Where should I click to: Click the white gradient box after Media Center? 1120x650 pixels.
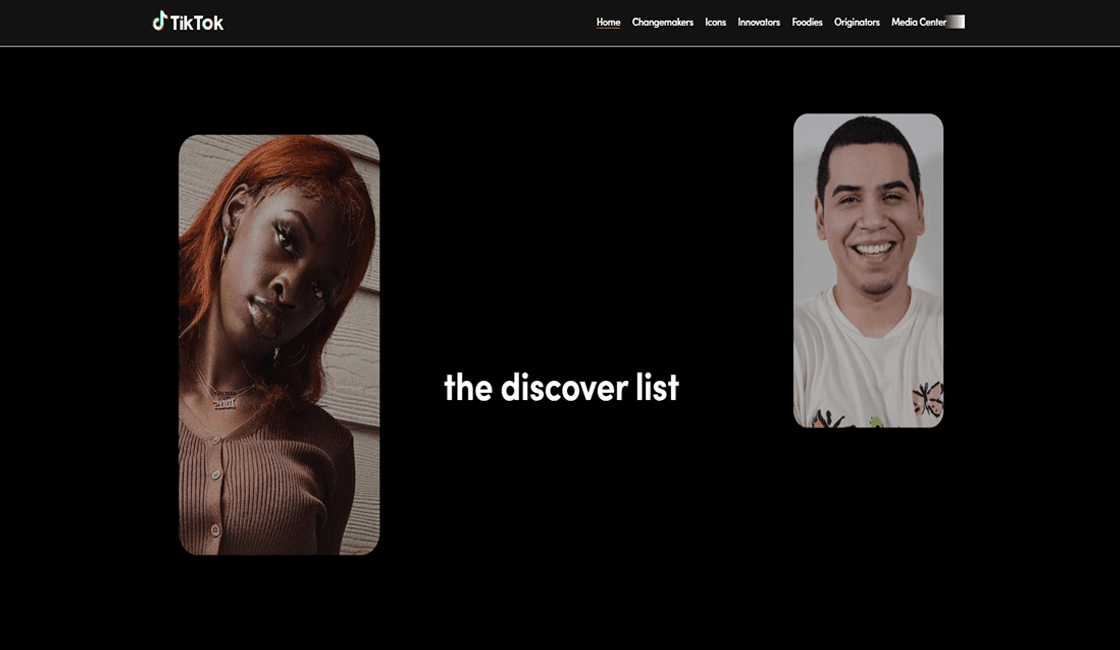coord(956,22)
